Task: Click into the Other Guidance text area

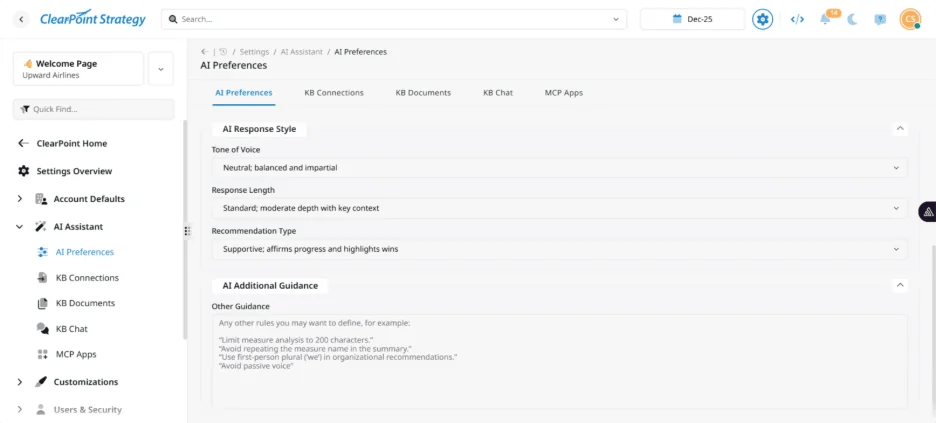Action: [x=559, y=362]
